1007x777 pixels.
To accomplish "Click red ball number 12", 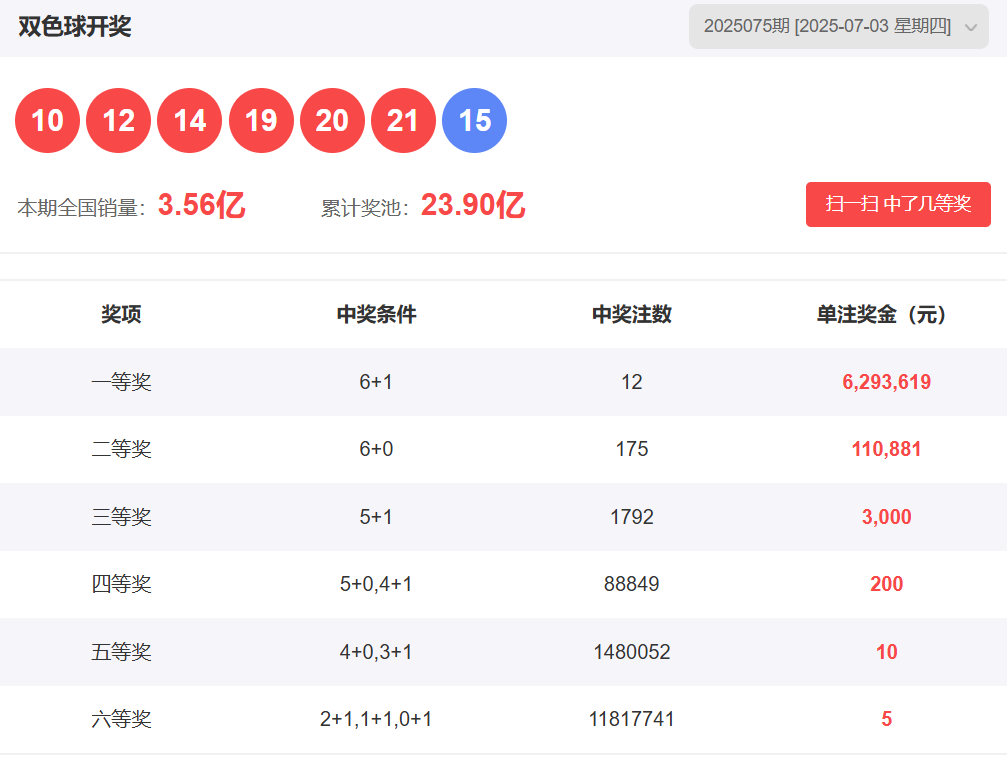I will (119, 121).
